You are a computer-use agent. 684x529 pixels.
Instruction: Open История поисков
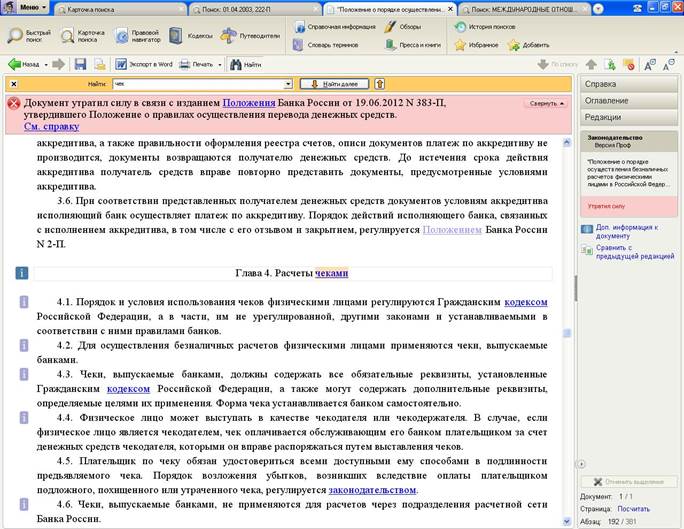click(x=490, y=26)
